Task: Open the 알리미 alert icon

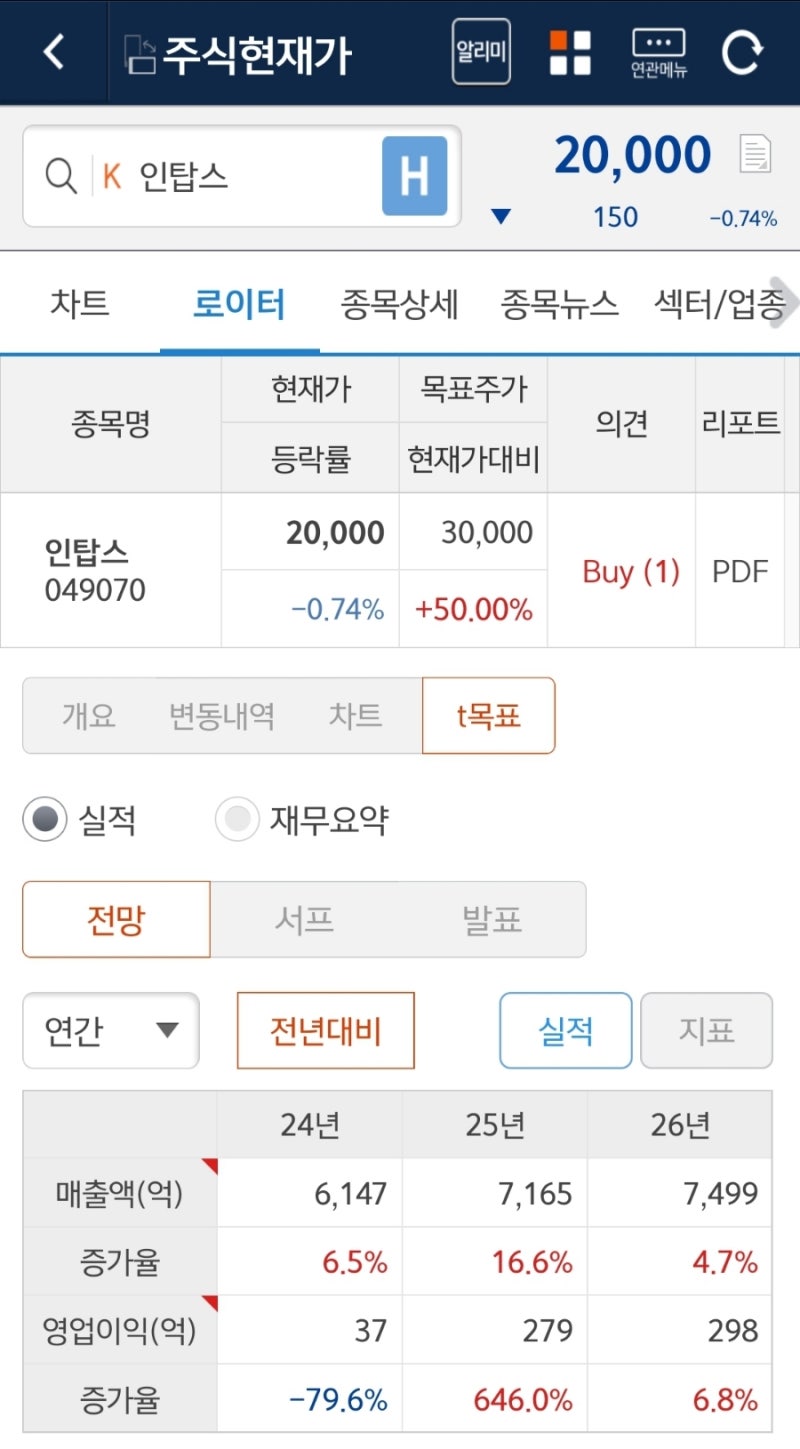Action: pos(481,51)
